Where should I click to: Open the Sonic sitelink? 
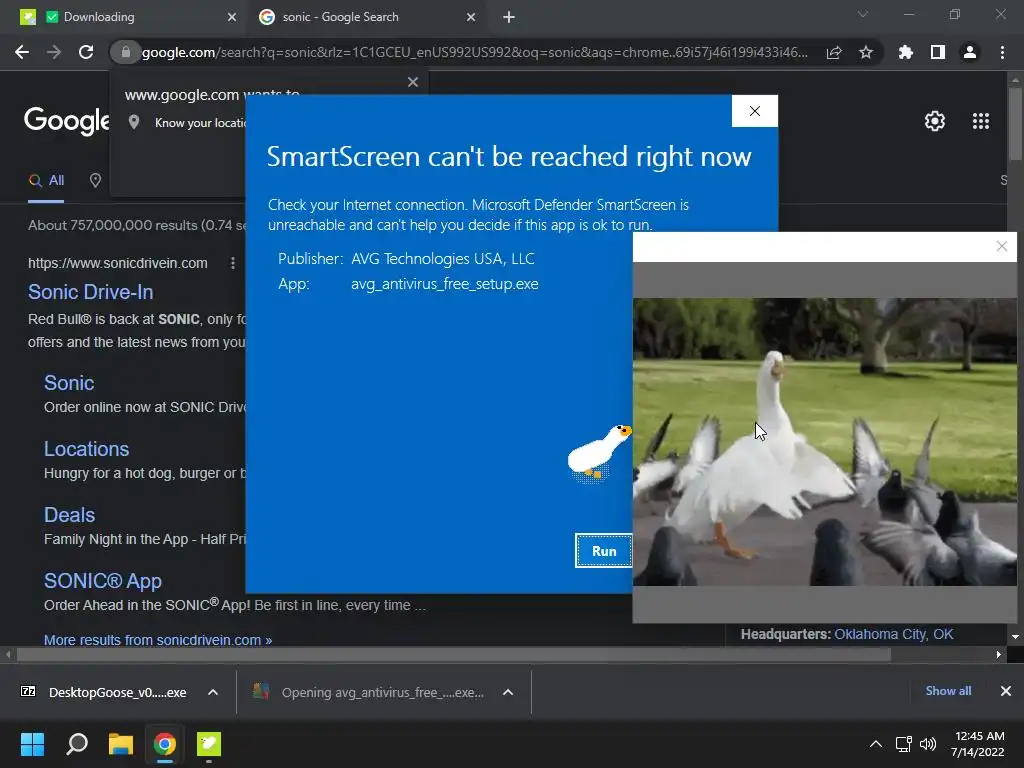pos(69,383)
